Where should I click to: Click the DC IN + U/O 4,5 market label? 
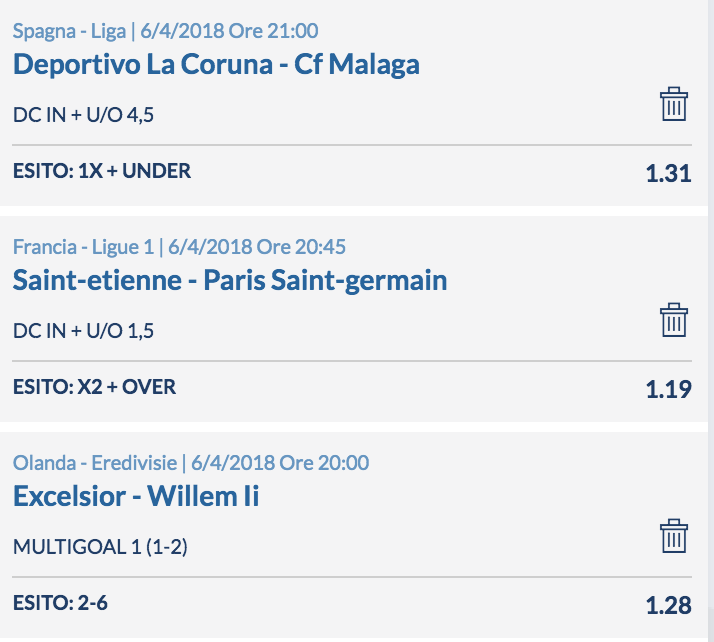(83, 115)
